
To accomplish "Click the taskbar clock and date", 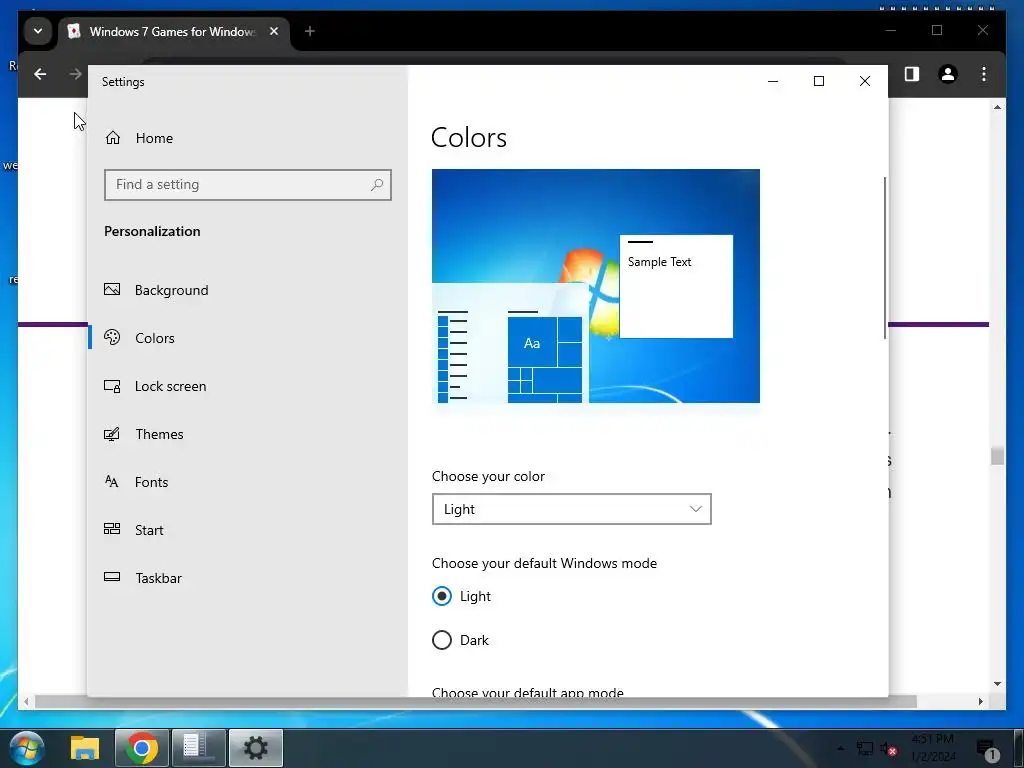I will [x=933, y=748].
